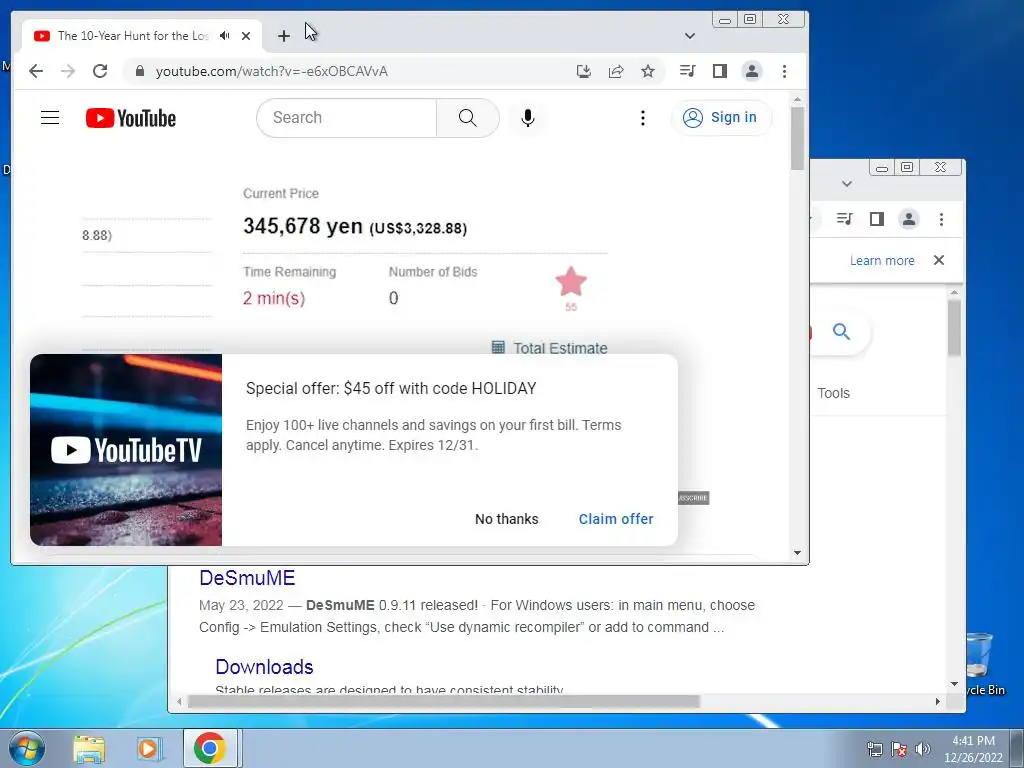1024x768 pixels.
Task: Toggle side panel in YouTube window toolbar
Action: (720, 71)
